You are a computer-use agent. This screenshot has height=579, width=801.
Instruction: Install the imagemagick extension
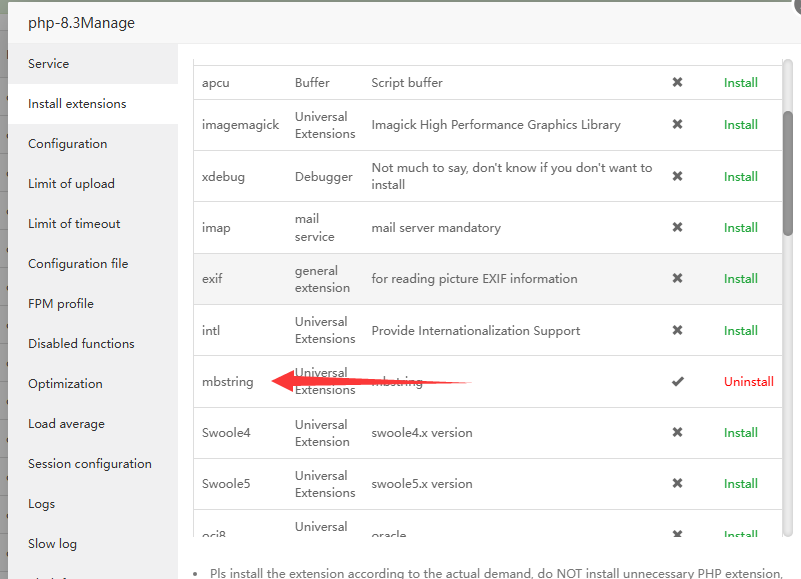coord(740,125)
